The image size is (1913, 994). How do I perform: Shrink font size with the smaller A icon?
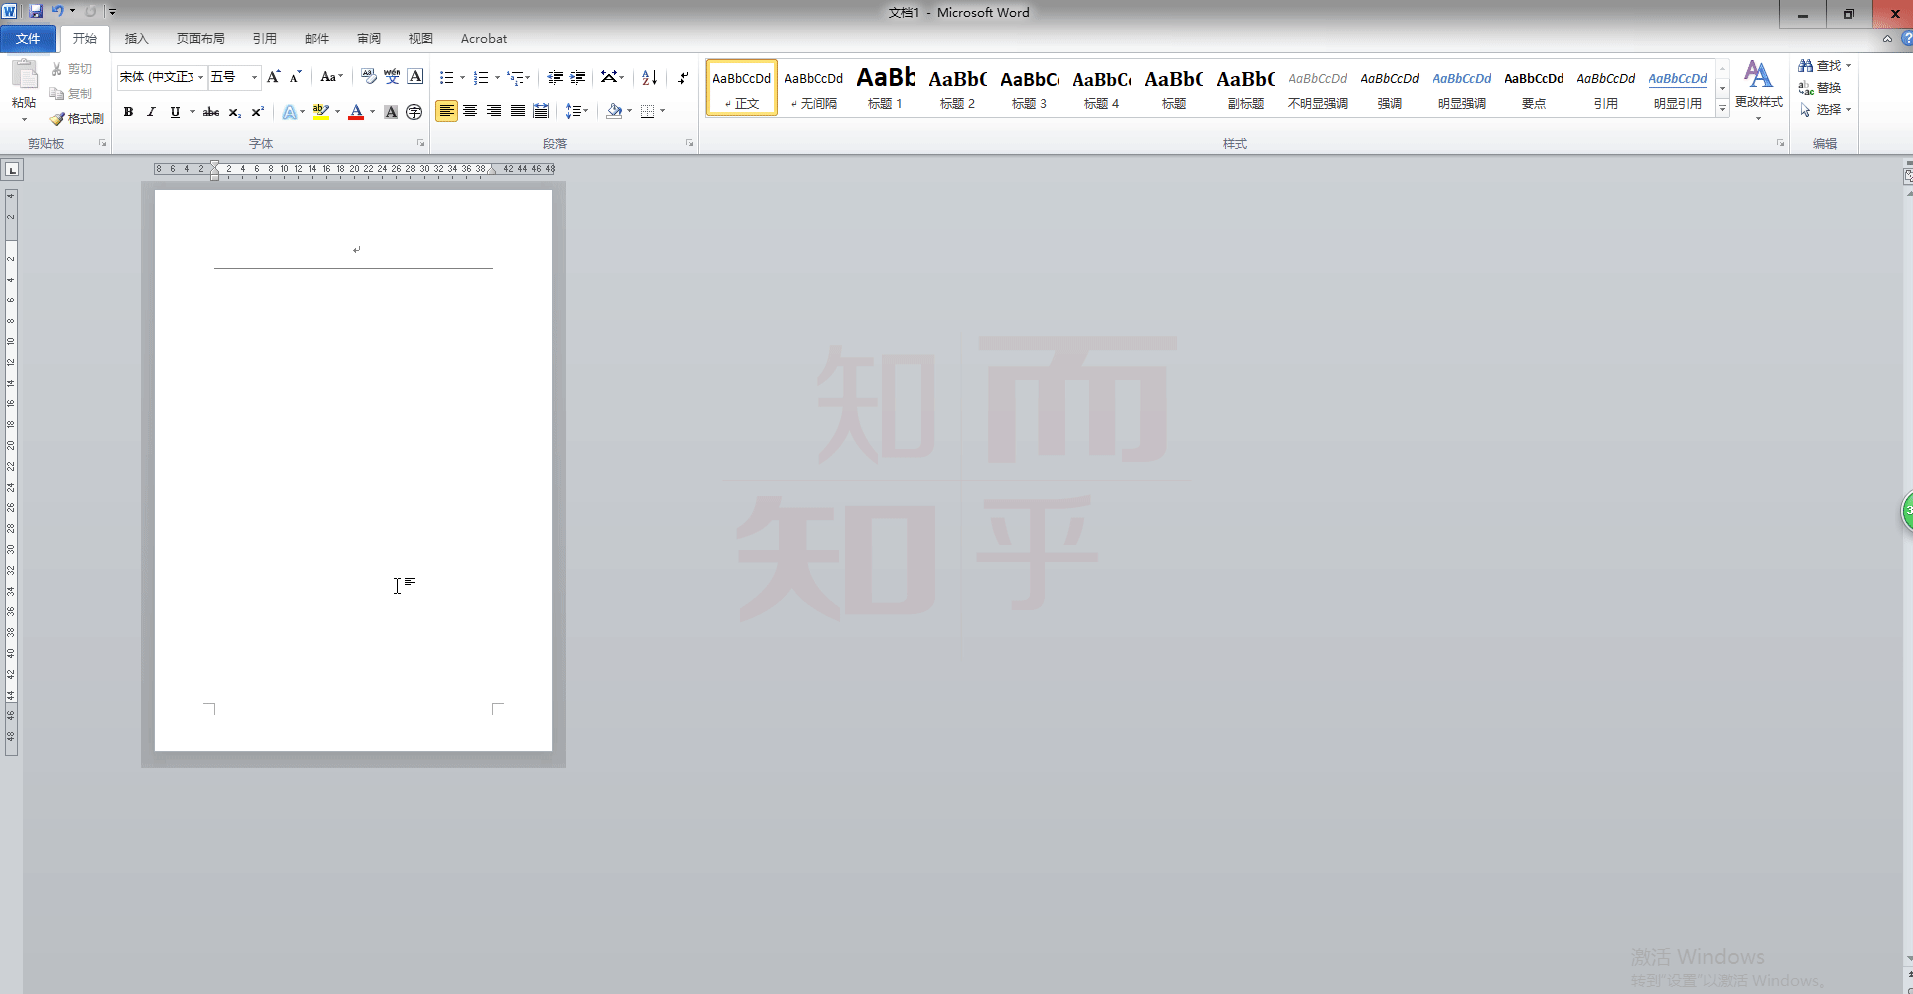295,77
